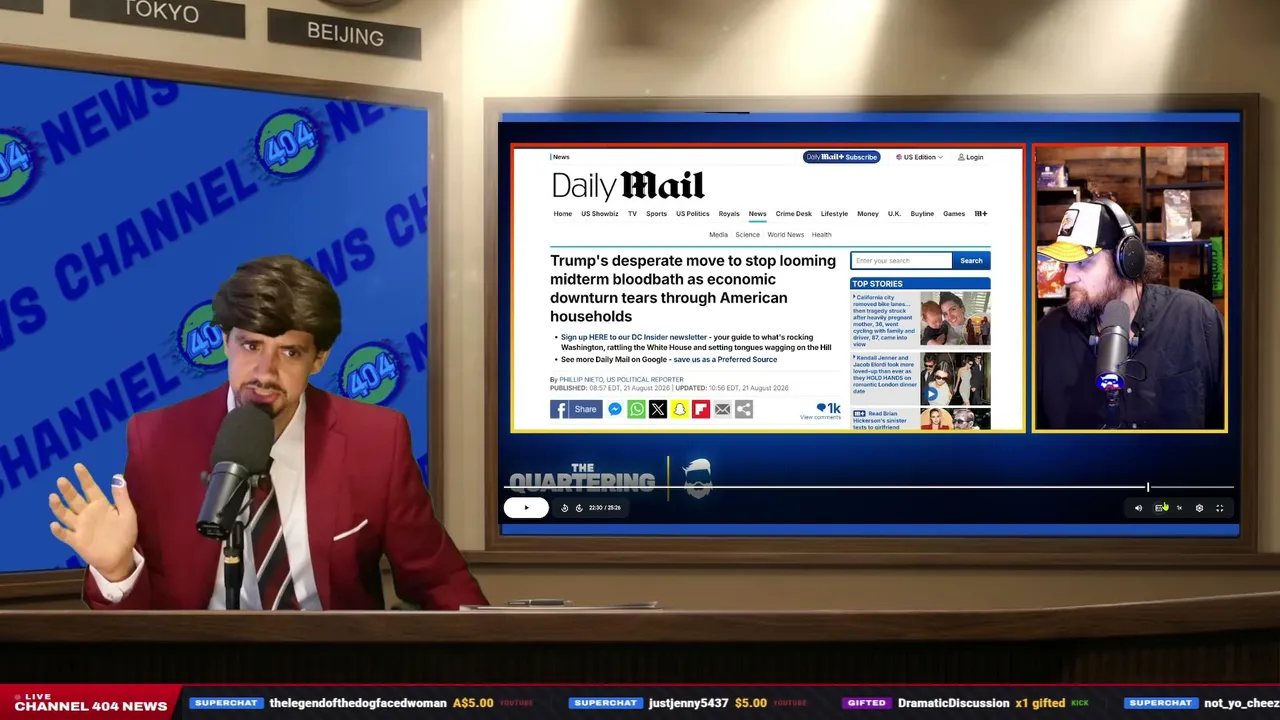Click the Login link
This screenshot has height=720, width=1280.
coord(970,157)
